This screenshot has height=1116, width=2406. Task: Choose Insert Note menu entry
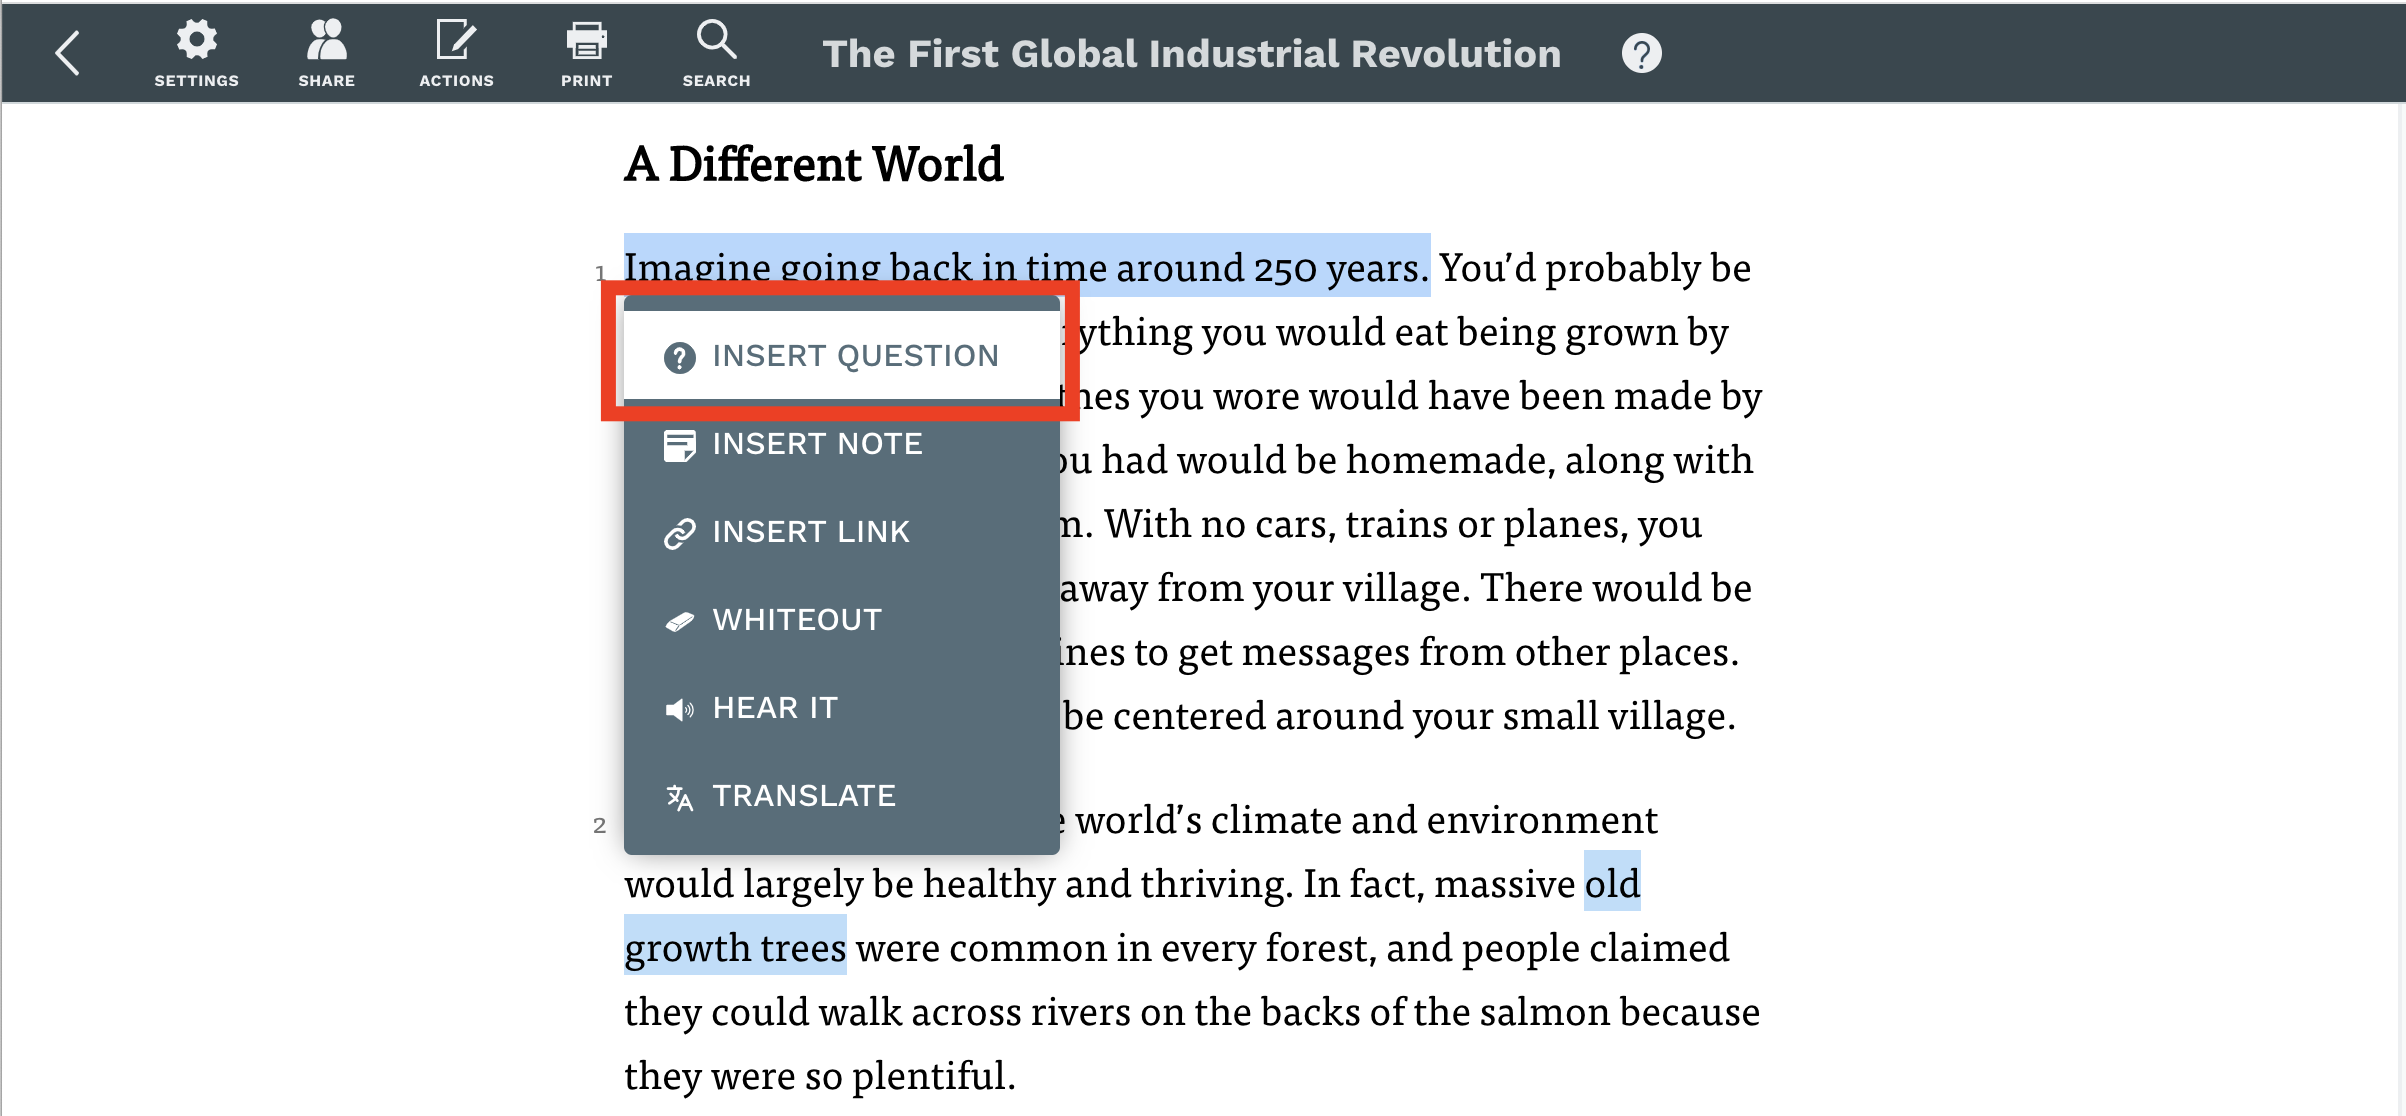pyautogui.click(x=841, y=444)
